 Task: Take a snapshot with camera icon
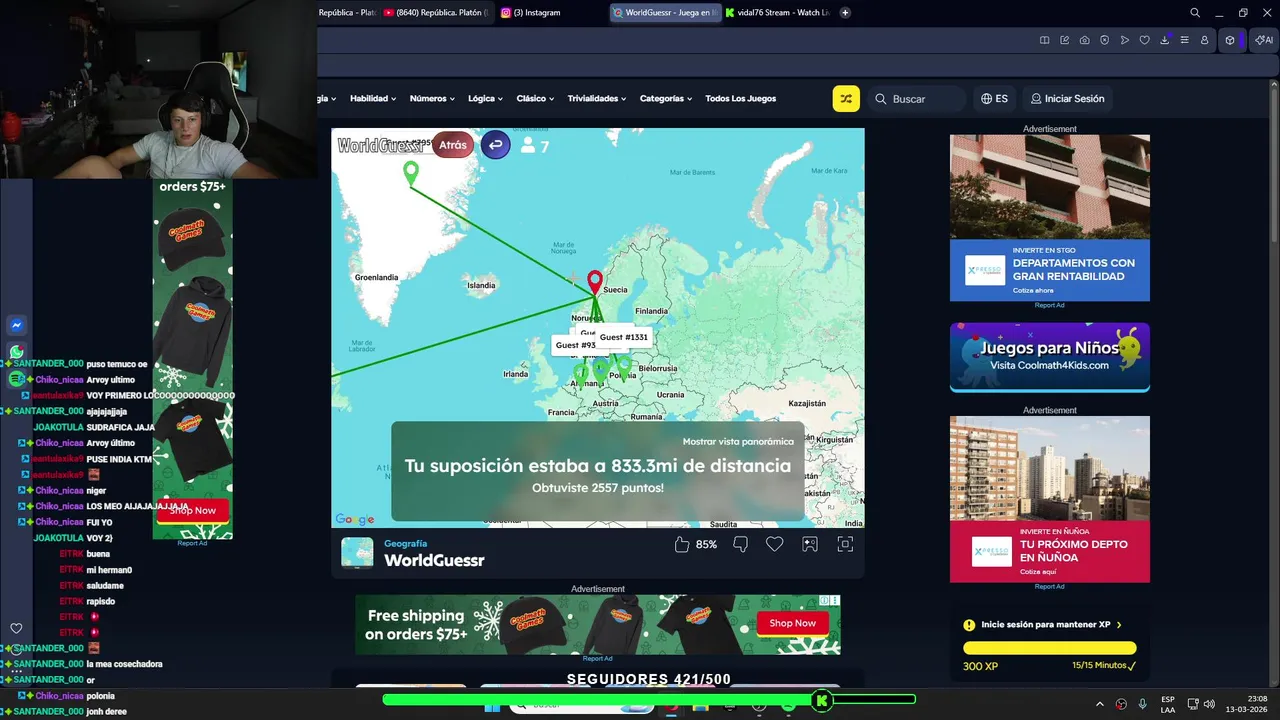coord(1085,40)
